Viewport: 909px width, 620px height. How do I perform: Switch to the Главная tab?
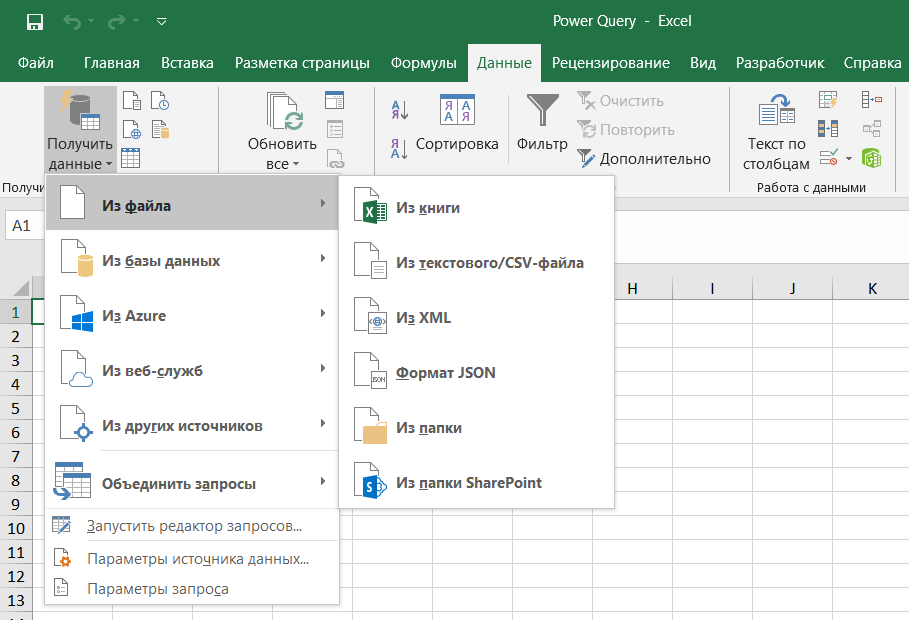click(x=111, y=63)
